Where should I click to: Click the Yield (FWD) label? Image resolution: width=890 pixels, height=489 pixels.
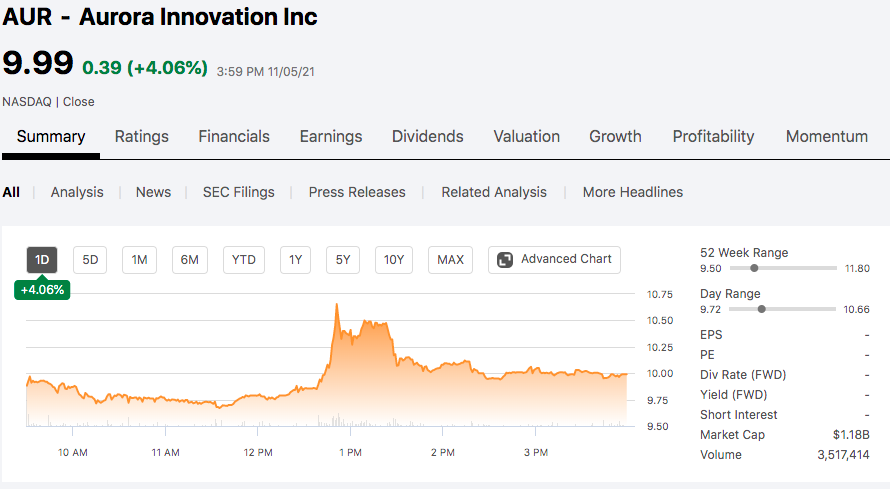click(x=733, y=395)
